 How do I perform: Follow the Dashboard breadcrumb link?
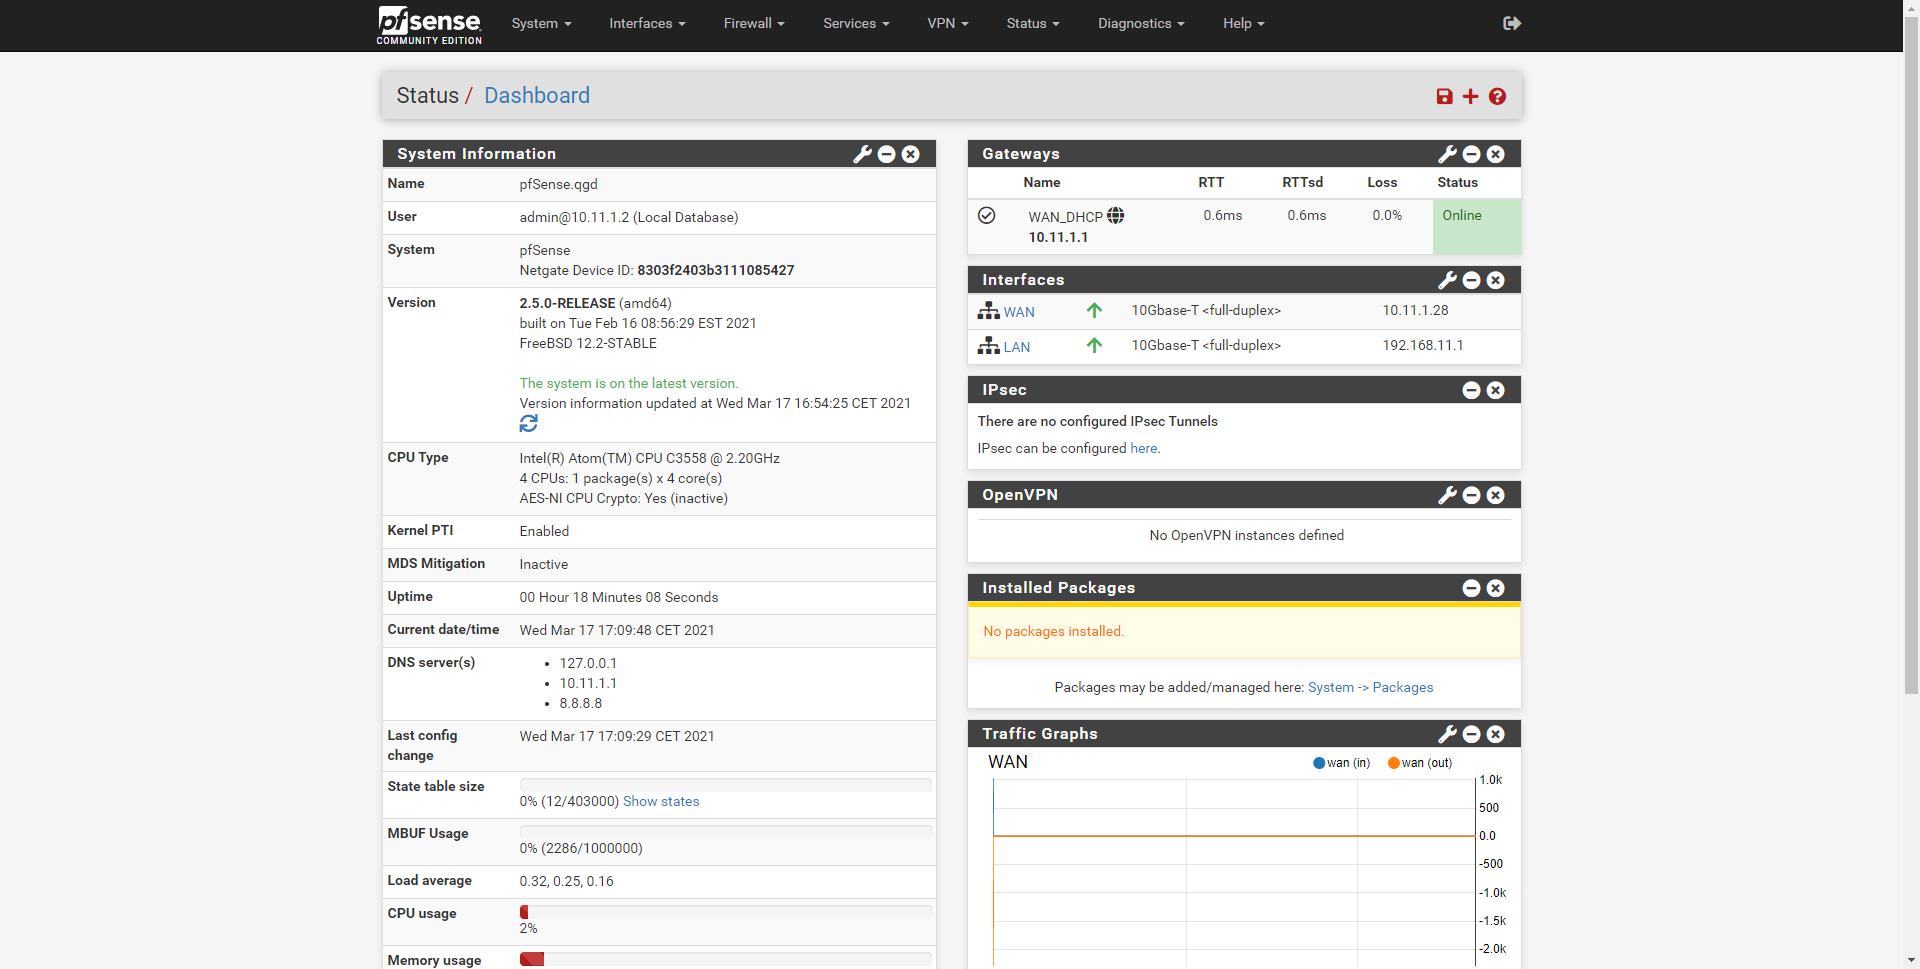pyautogui.click(x=537, y=95)
